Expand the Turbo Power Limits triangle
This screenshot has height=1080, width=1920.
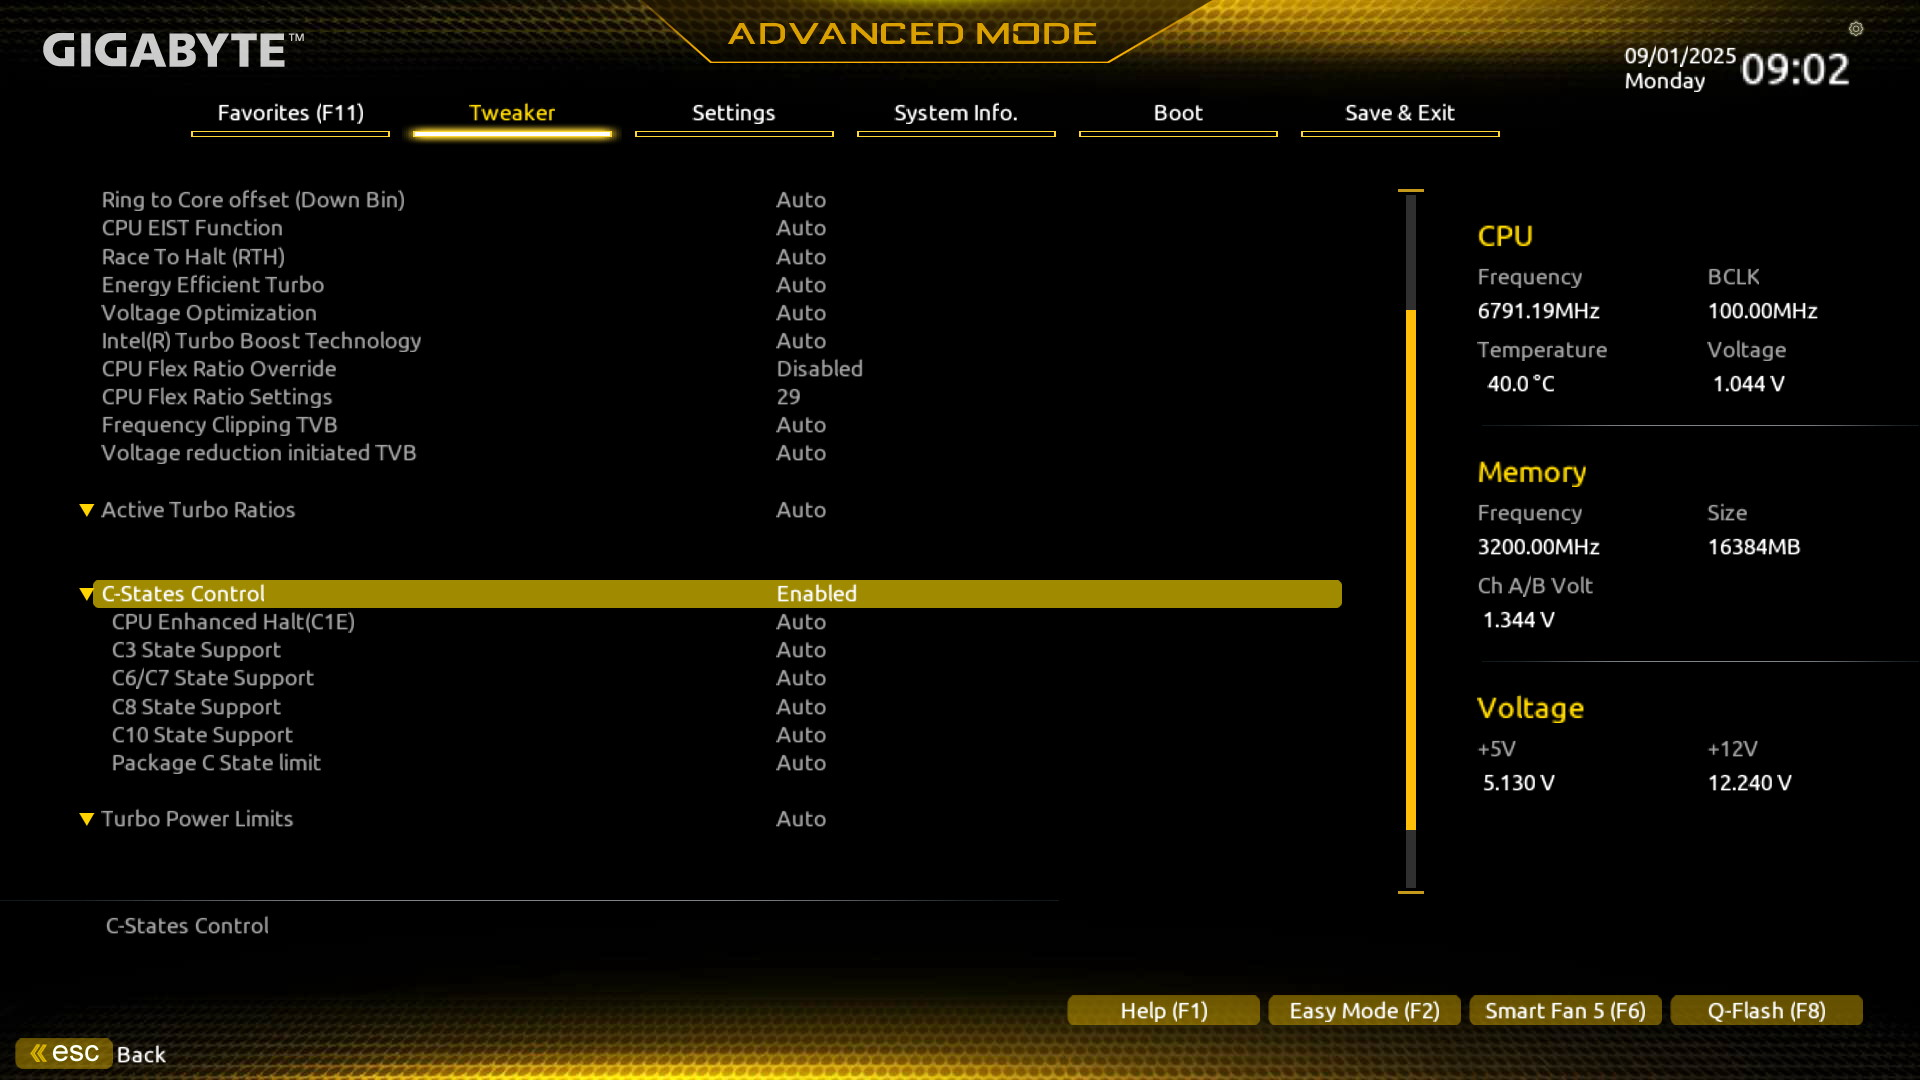point(87,819)
